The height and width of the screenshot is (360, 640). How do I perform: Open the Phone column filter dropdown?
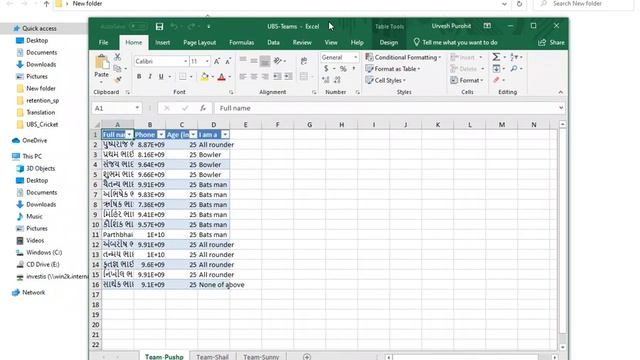[161, 135]
